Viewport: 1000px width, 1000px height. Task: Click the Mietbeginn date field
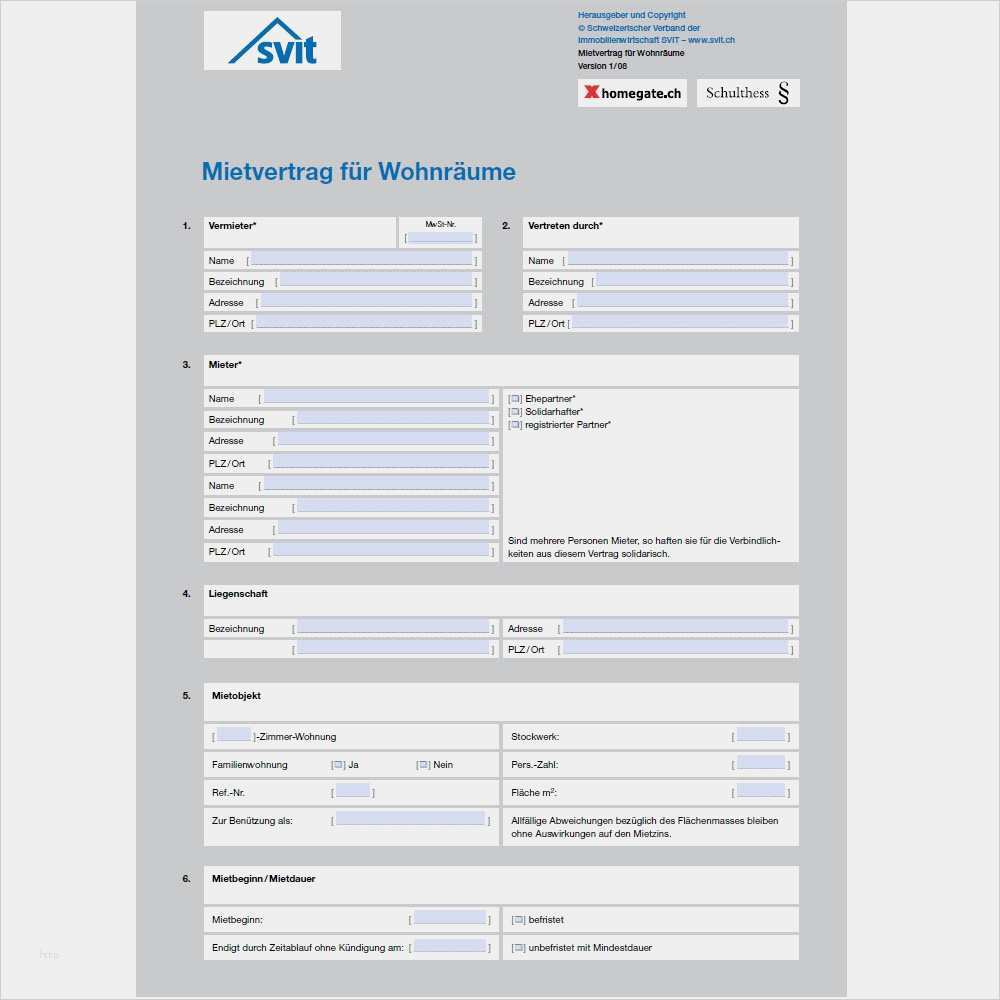click(449, 919)
